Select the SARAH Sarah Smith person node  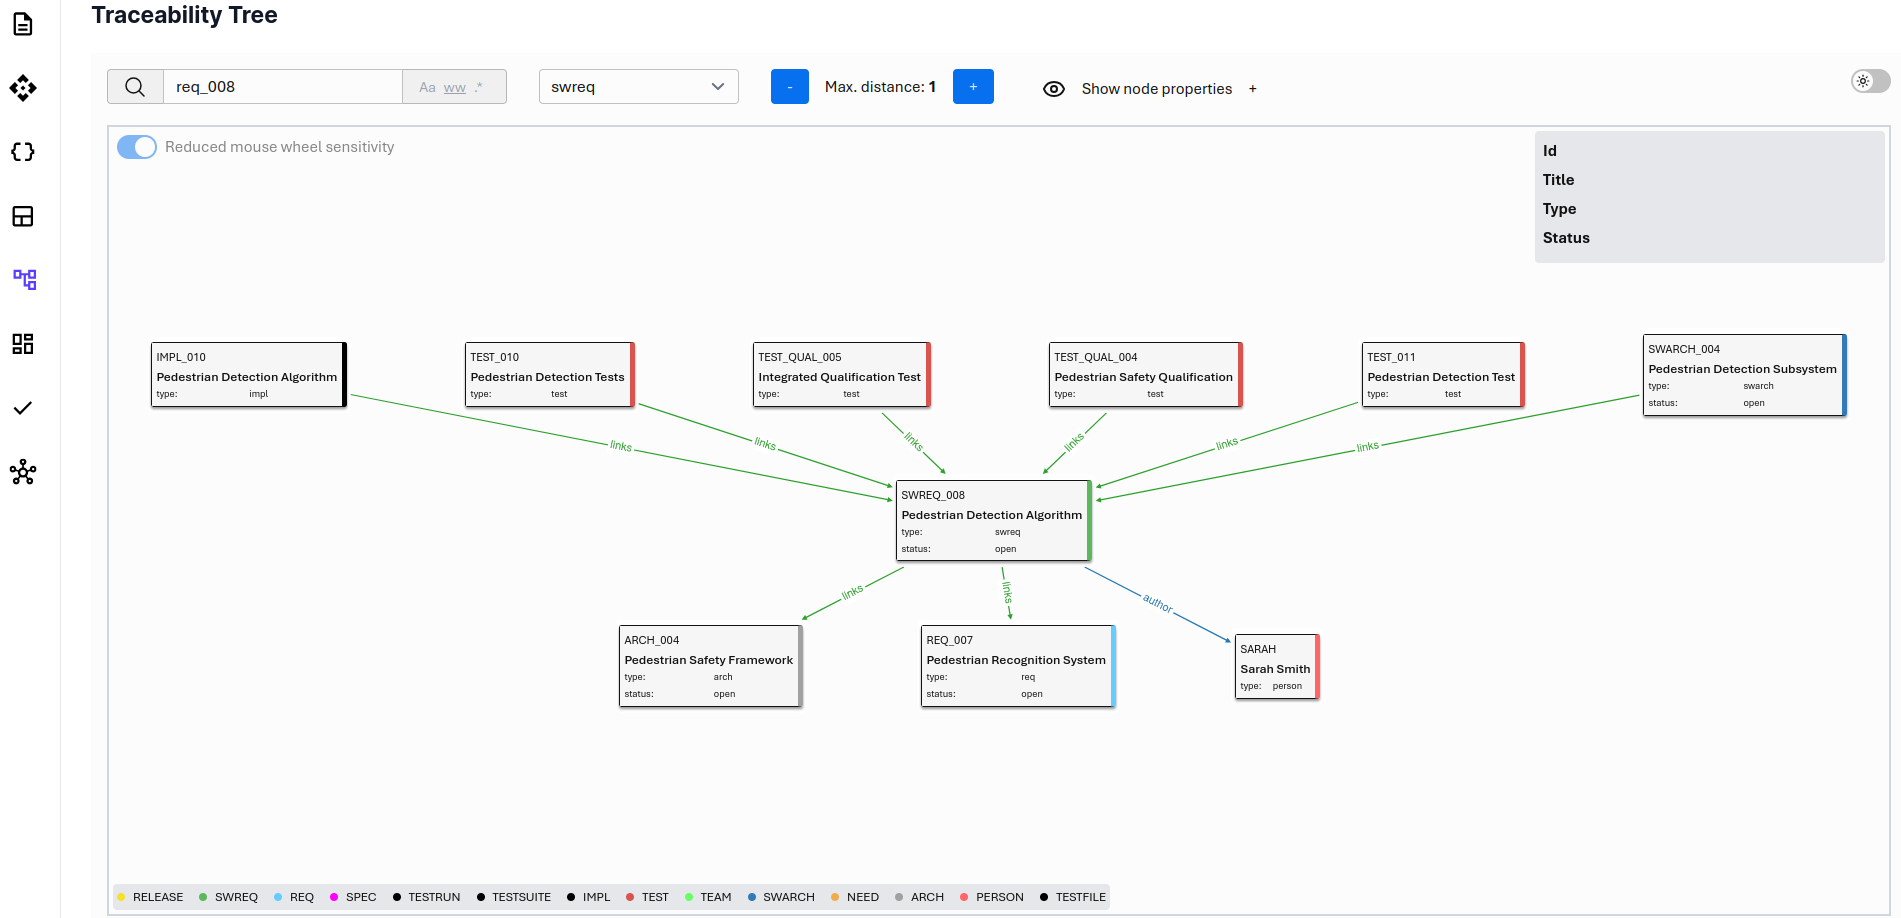click(1278, 666)
